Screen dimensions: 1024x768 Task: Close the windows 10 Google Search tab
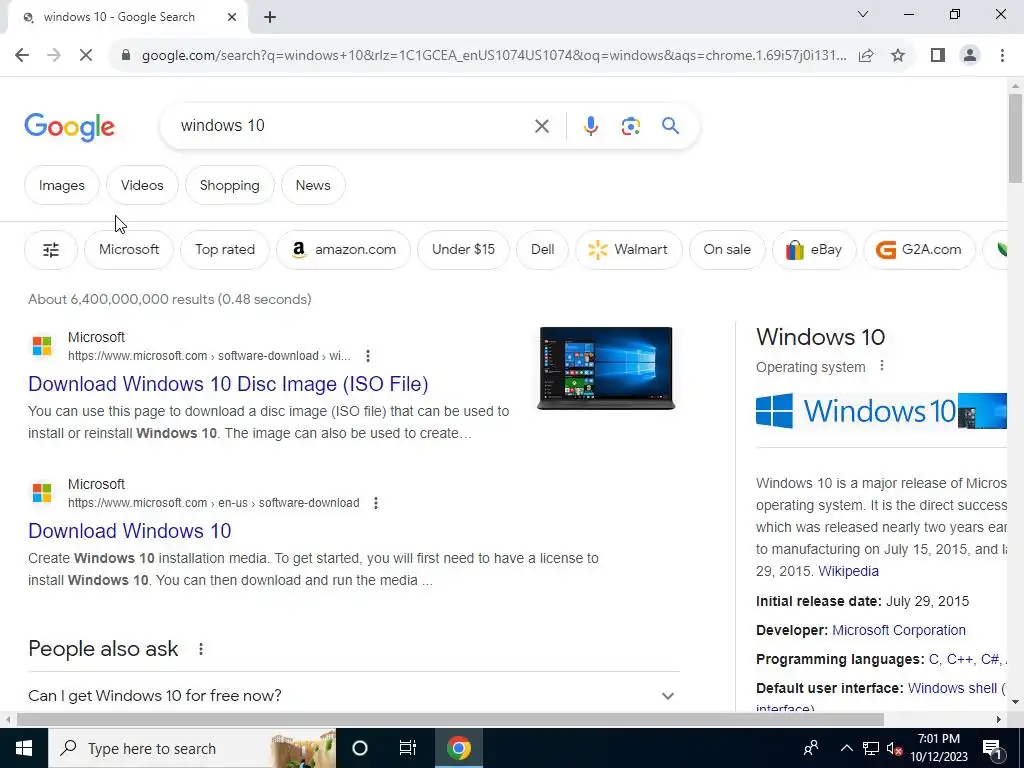232,18
